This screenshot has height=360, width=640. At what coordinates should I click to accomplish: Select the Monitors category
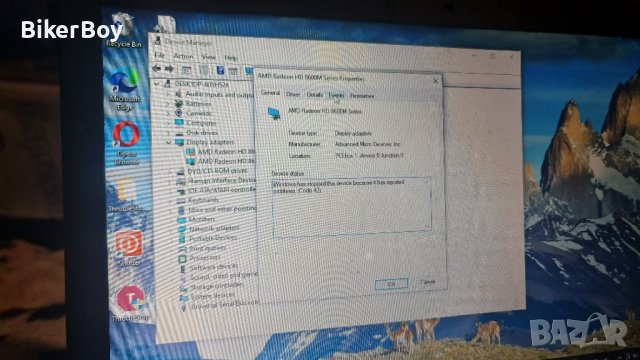point(202,219)
